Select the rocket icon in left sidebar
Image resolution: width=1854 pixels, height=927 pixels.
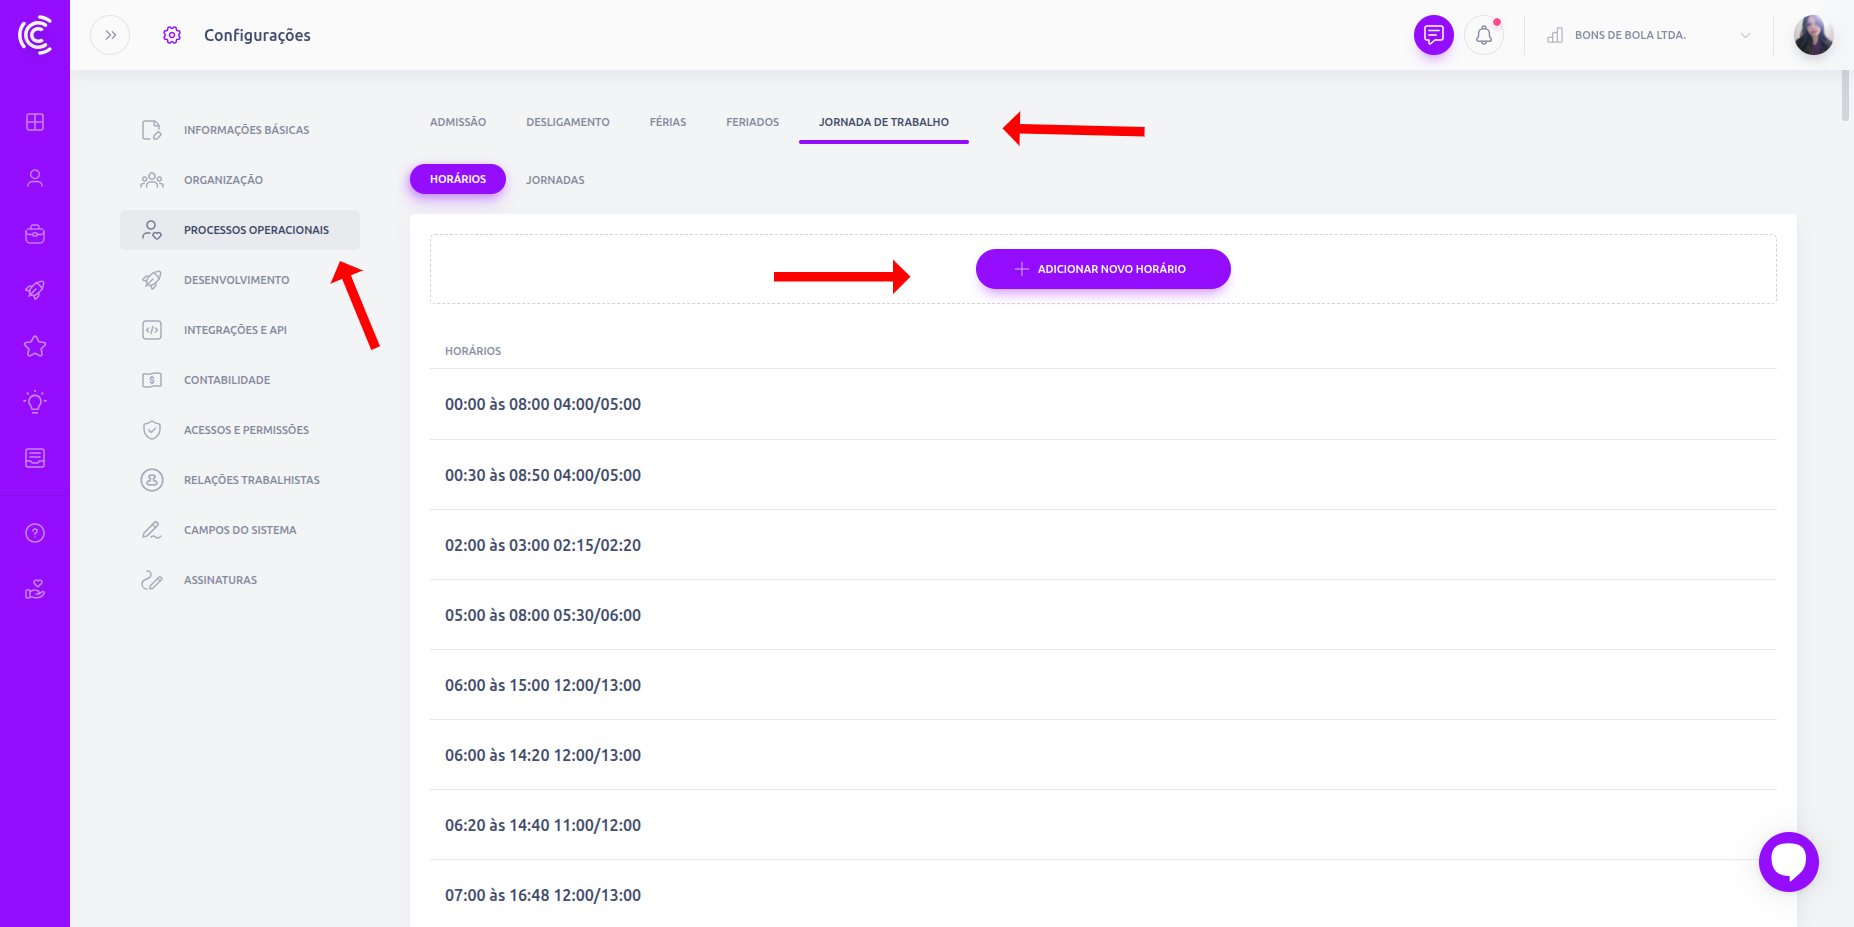click(35, 290)
